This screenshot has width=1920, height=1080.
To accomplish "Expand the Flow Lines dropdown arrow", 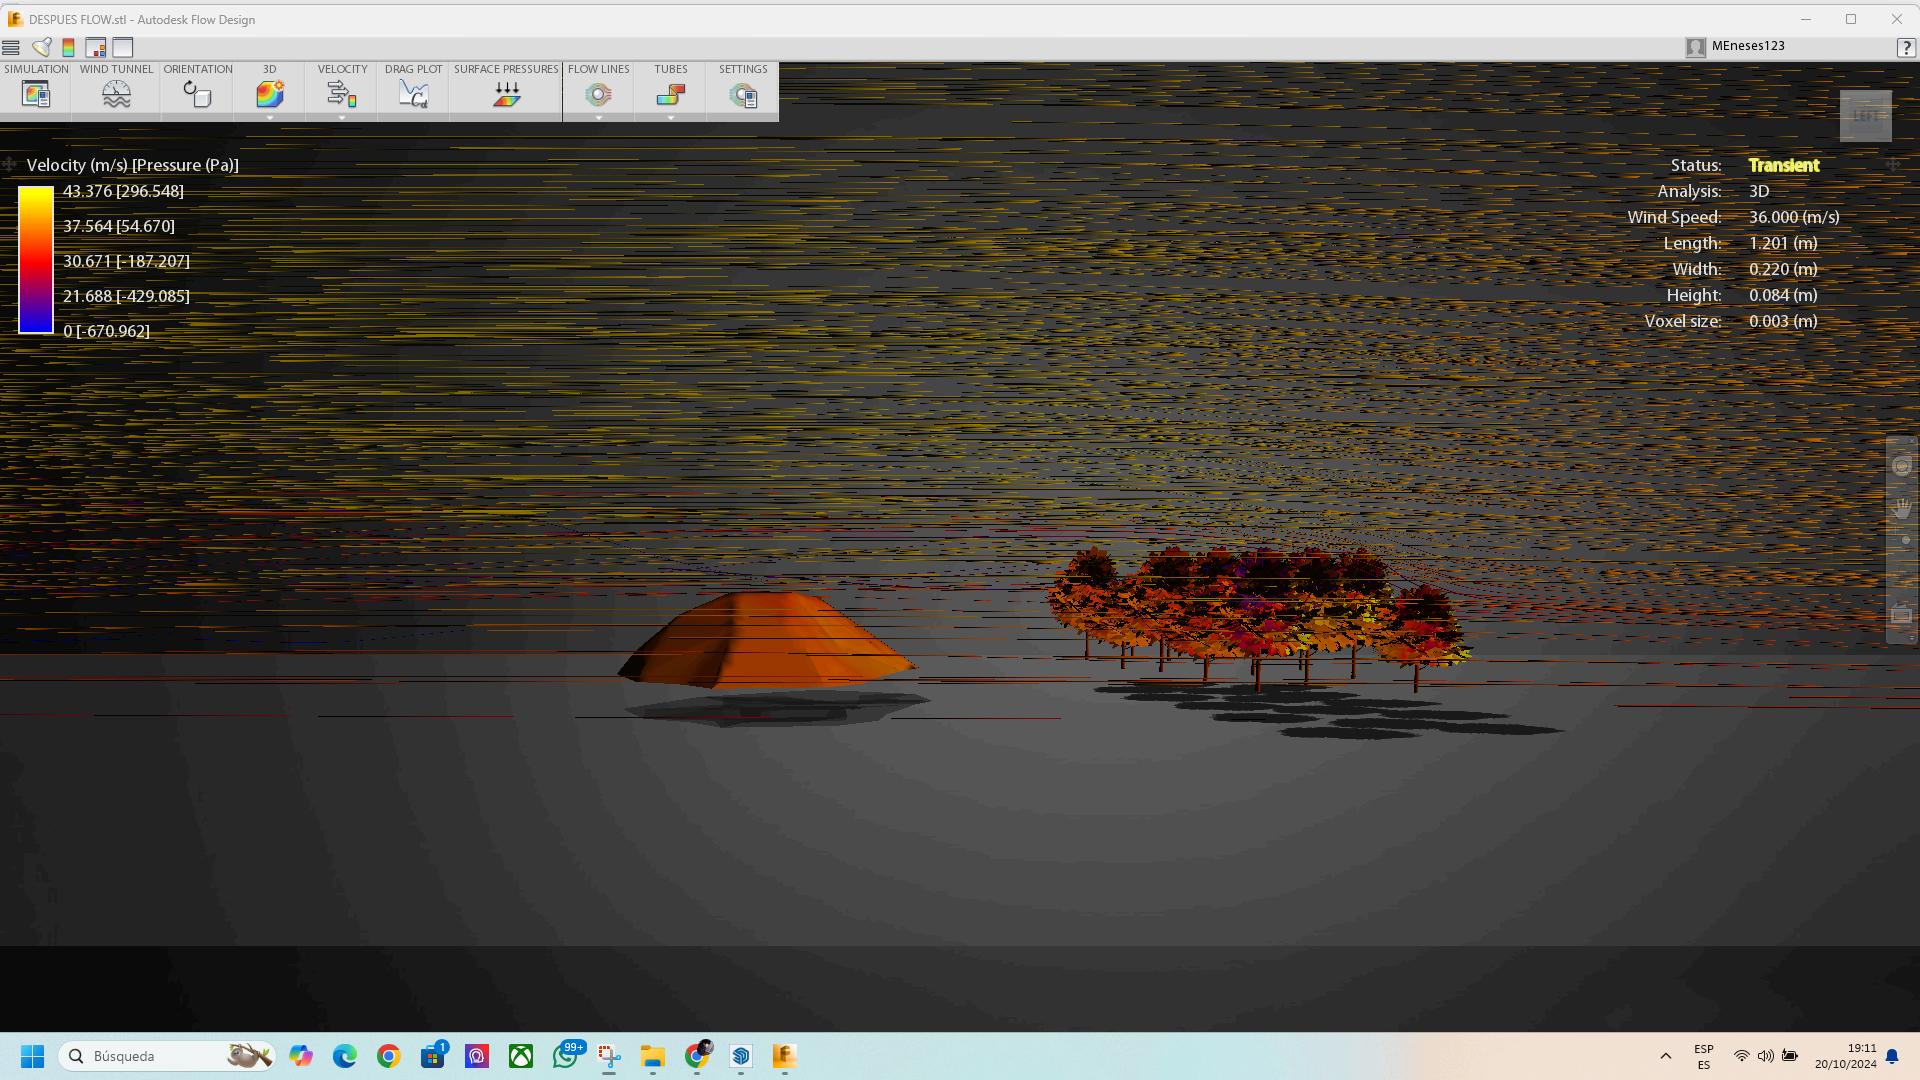I will coord(599,118).
